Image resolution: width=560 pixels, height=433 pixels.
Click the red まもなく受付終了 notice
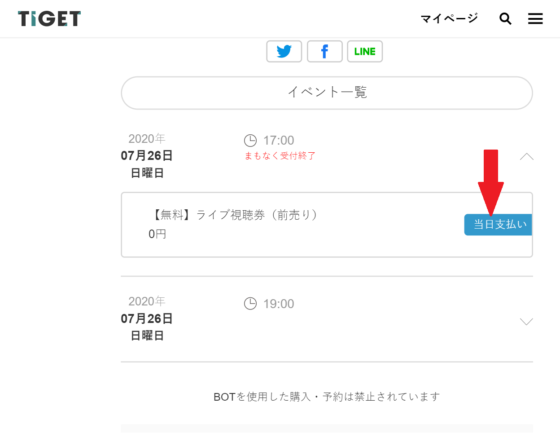pyautogui.click(x=280, y=156)
